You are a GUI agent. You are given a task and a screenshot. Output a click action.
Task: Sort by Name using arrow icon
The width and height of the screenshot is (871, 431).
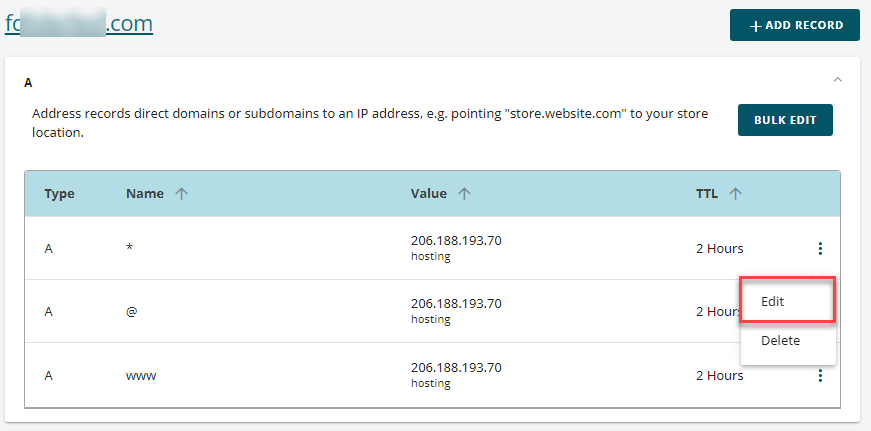182,193
